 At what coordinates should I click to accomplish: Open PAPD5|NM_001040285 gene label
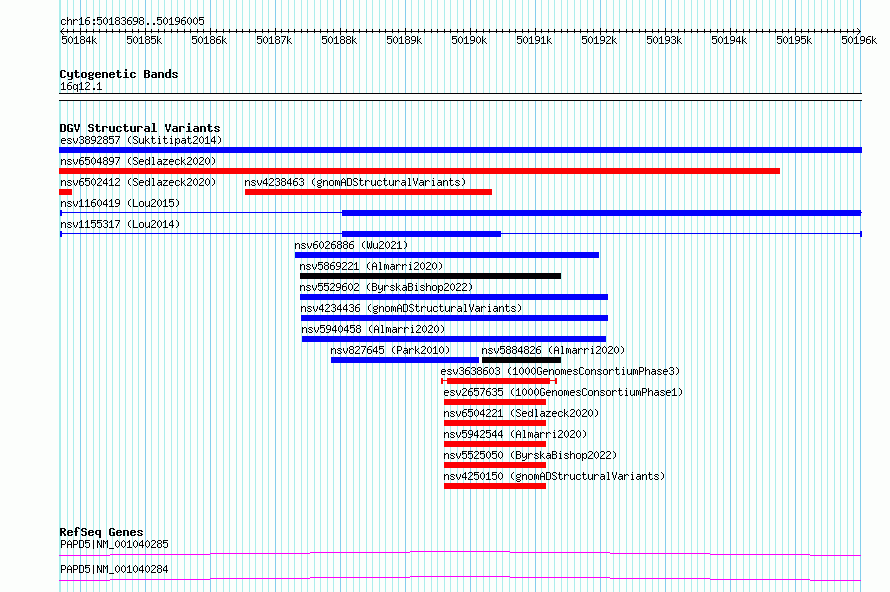point(114,544)
